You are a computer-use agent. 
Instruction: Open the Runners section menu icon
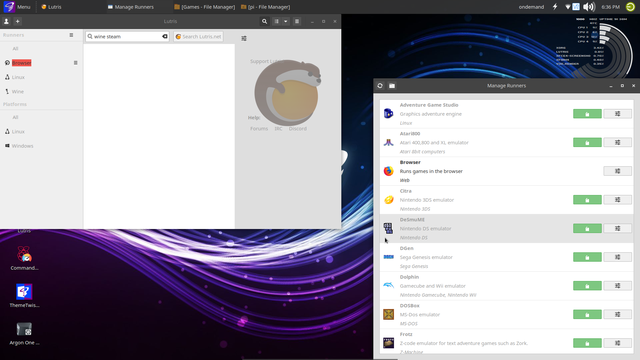pyautogui.click(x=71, y=35)
